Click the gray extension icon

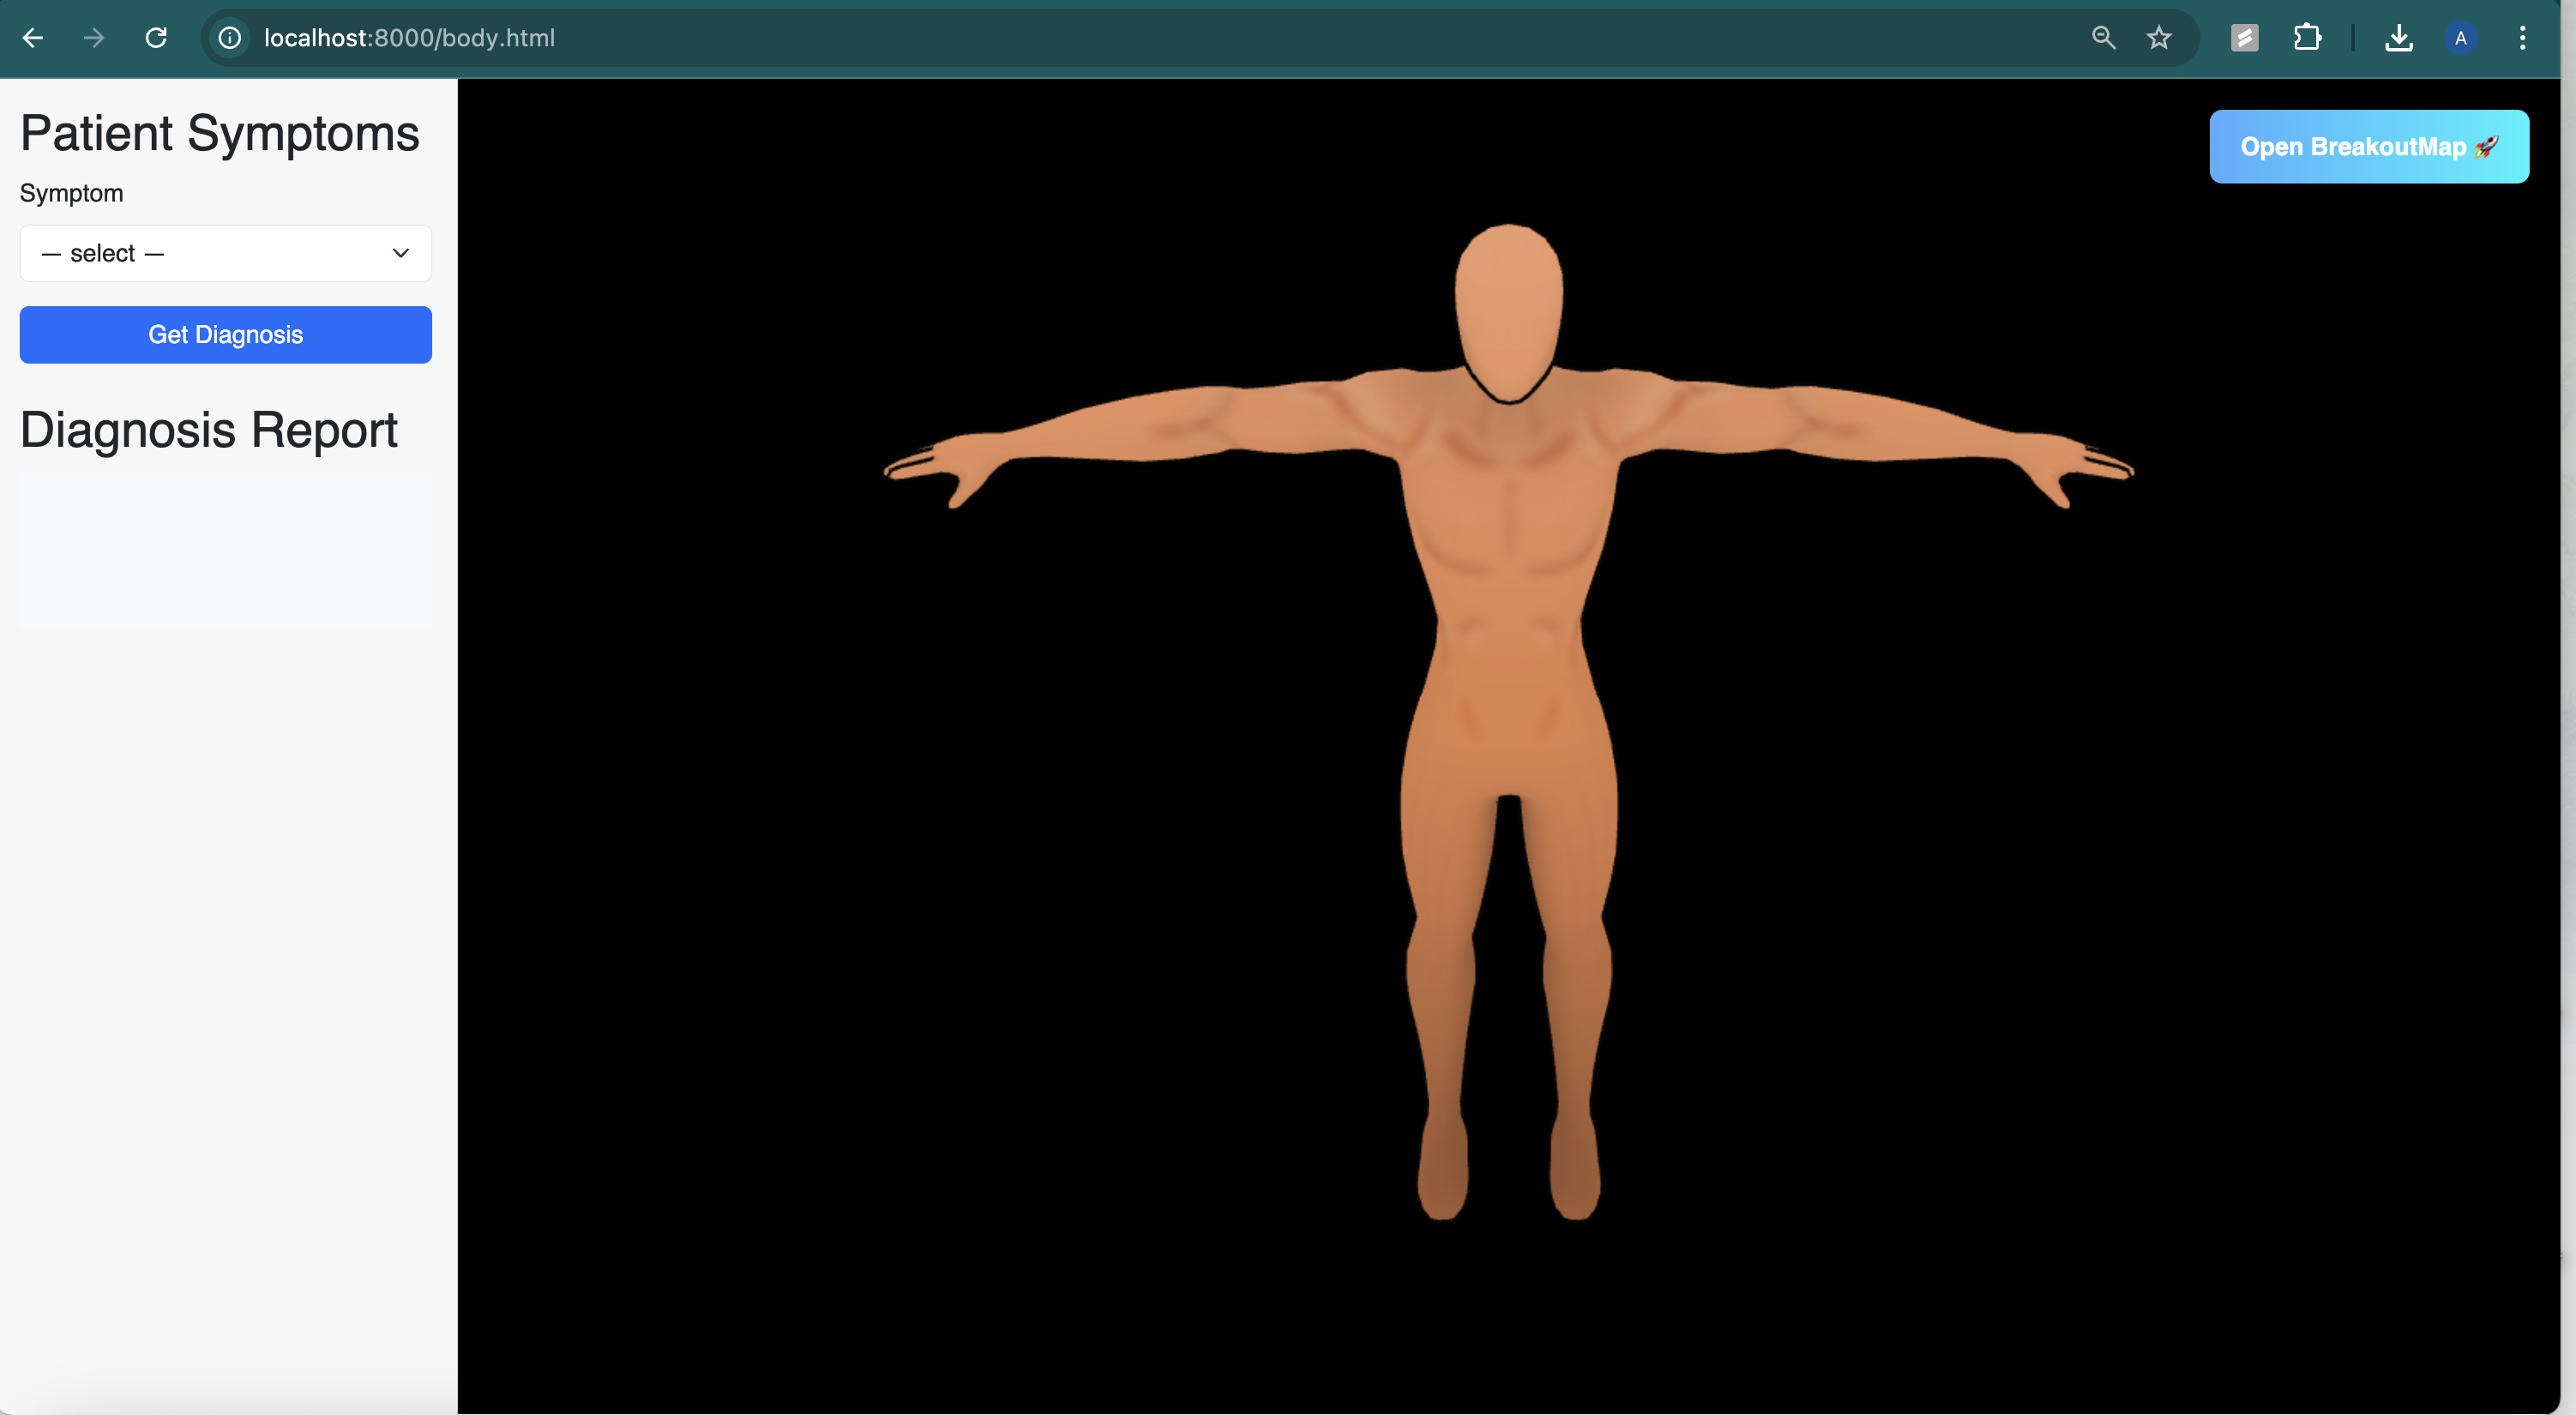click(x=2245, y=38)
